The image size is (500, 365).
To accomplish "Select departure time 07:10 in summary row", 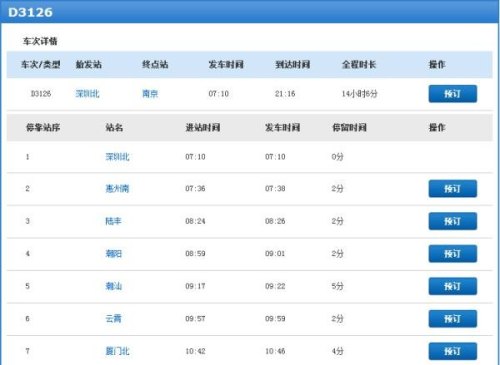I will pyautogui.click(x=219, y=94).
